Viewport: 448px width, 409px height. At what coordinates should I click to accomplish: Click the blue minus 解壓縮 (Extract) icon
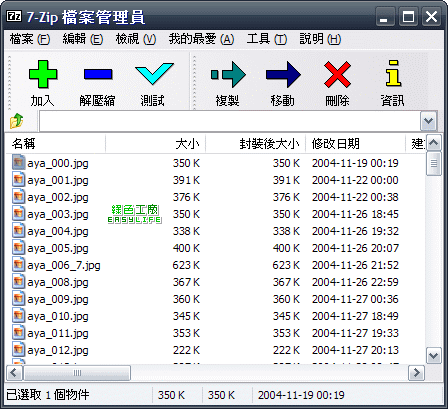coord(98,74)
